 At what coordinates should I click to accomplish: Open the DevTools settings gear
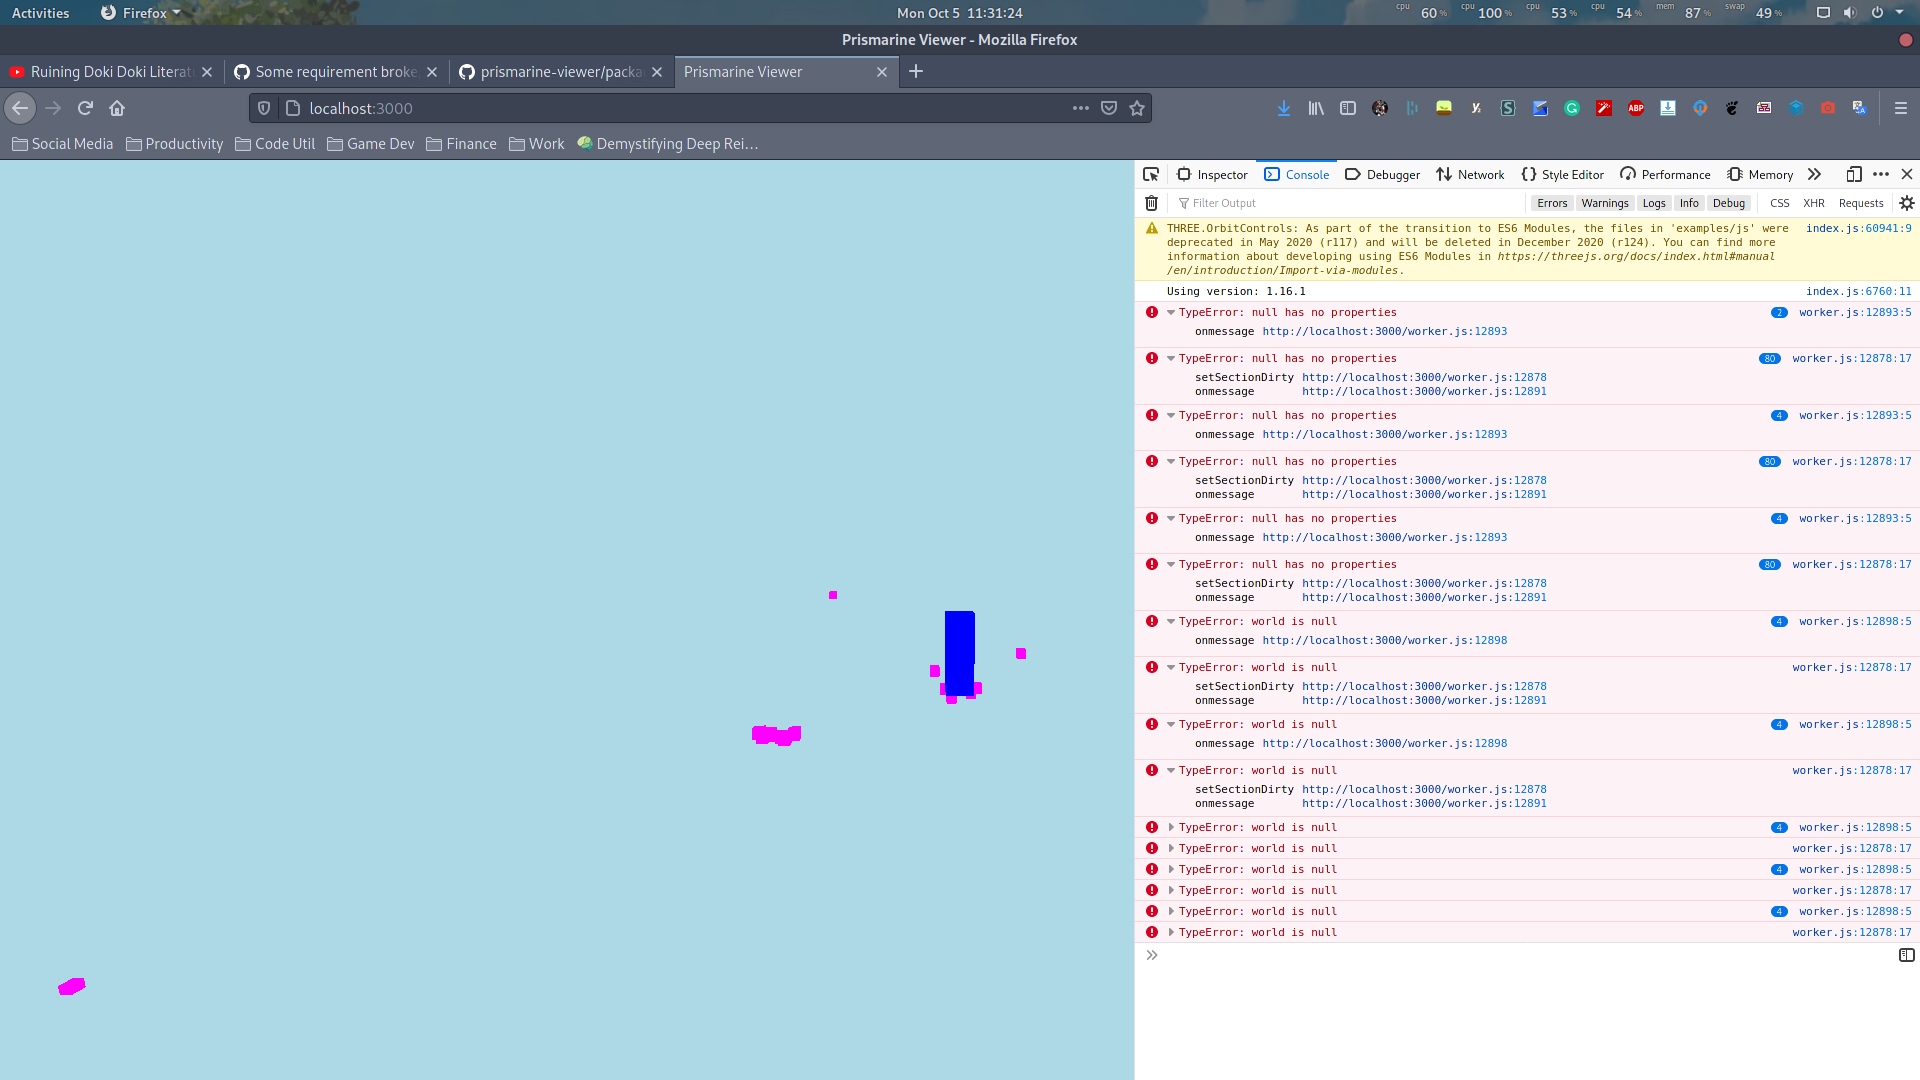1906,202
